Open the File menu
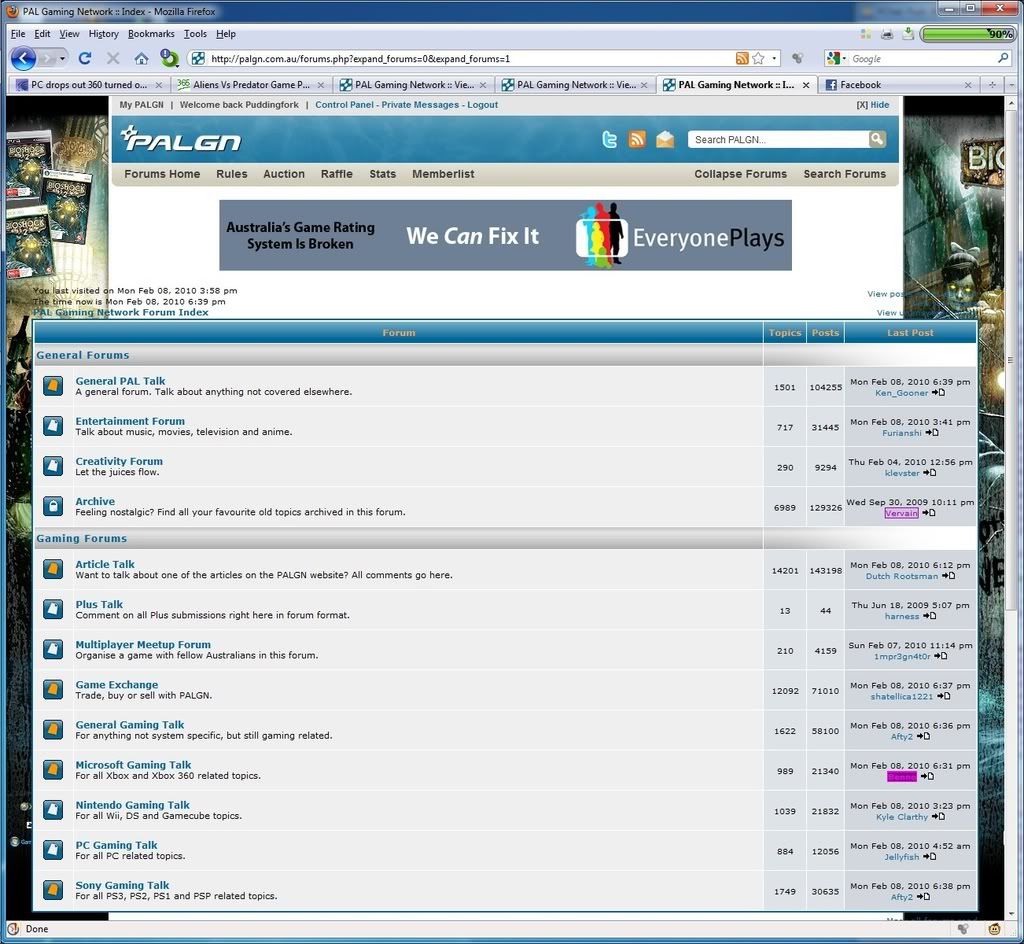 (18, 34)
